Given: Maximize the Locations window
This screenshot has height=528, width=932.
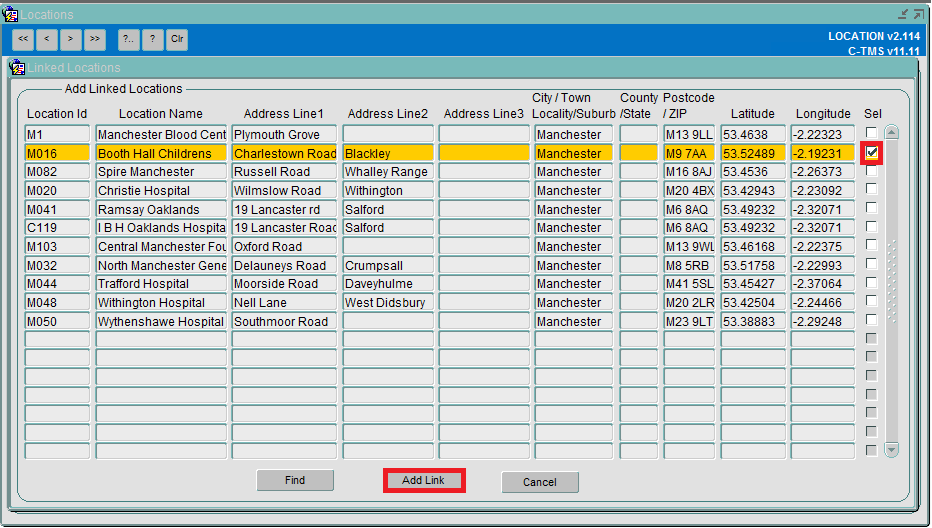Looking at the screenshot, I should (919, 13).
